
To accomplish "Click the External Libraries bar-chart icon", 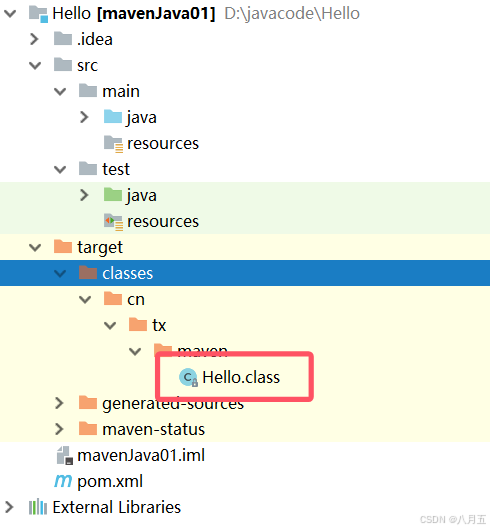I will (x=38, y=507).
